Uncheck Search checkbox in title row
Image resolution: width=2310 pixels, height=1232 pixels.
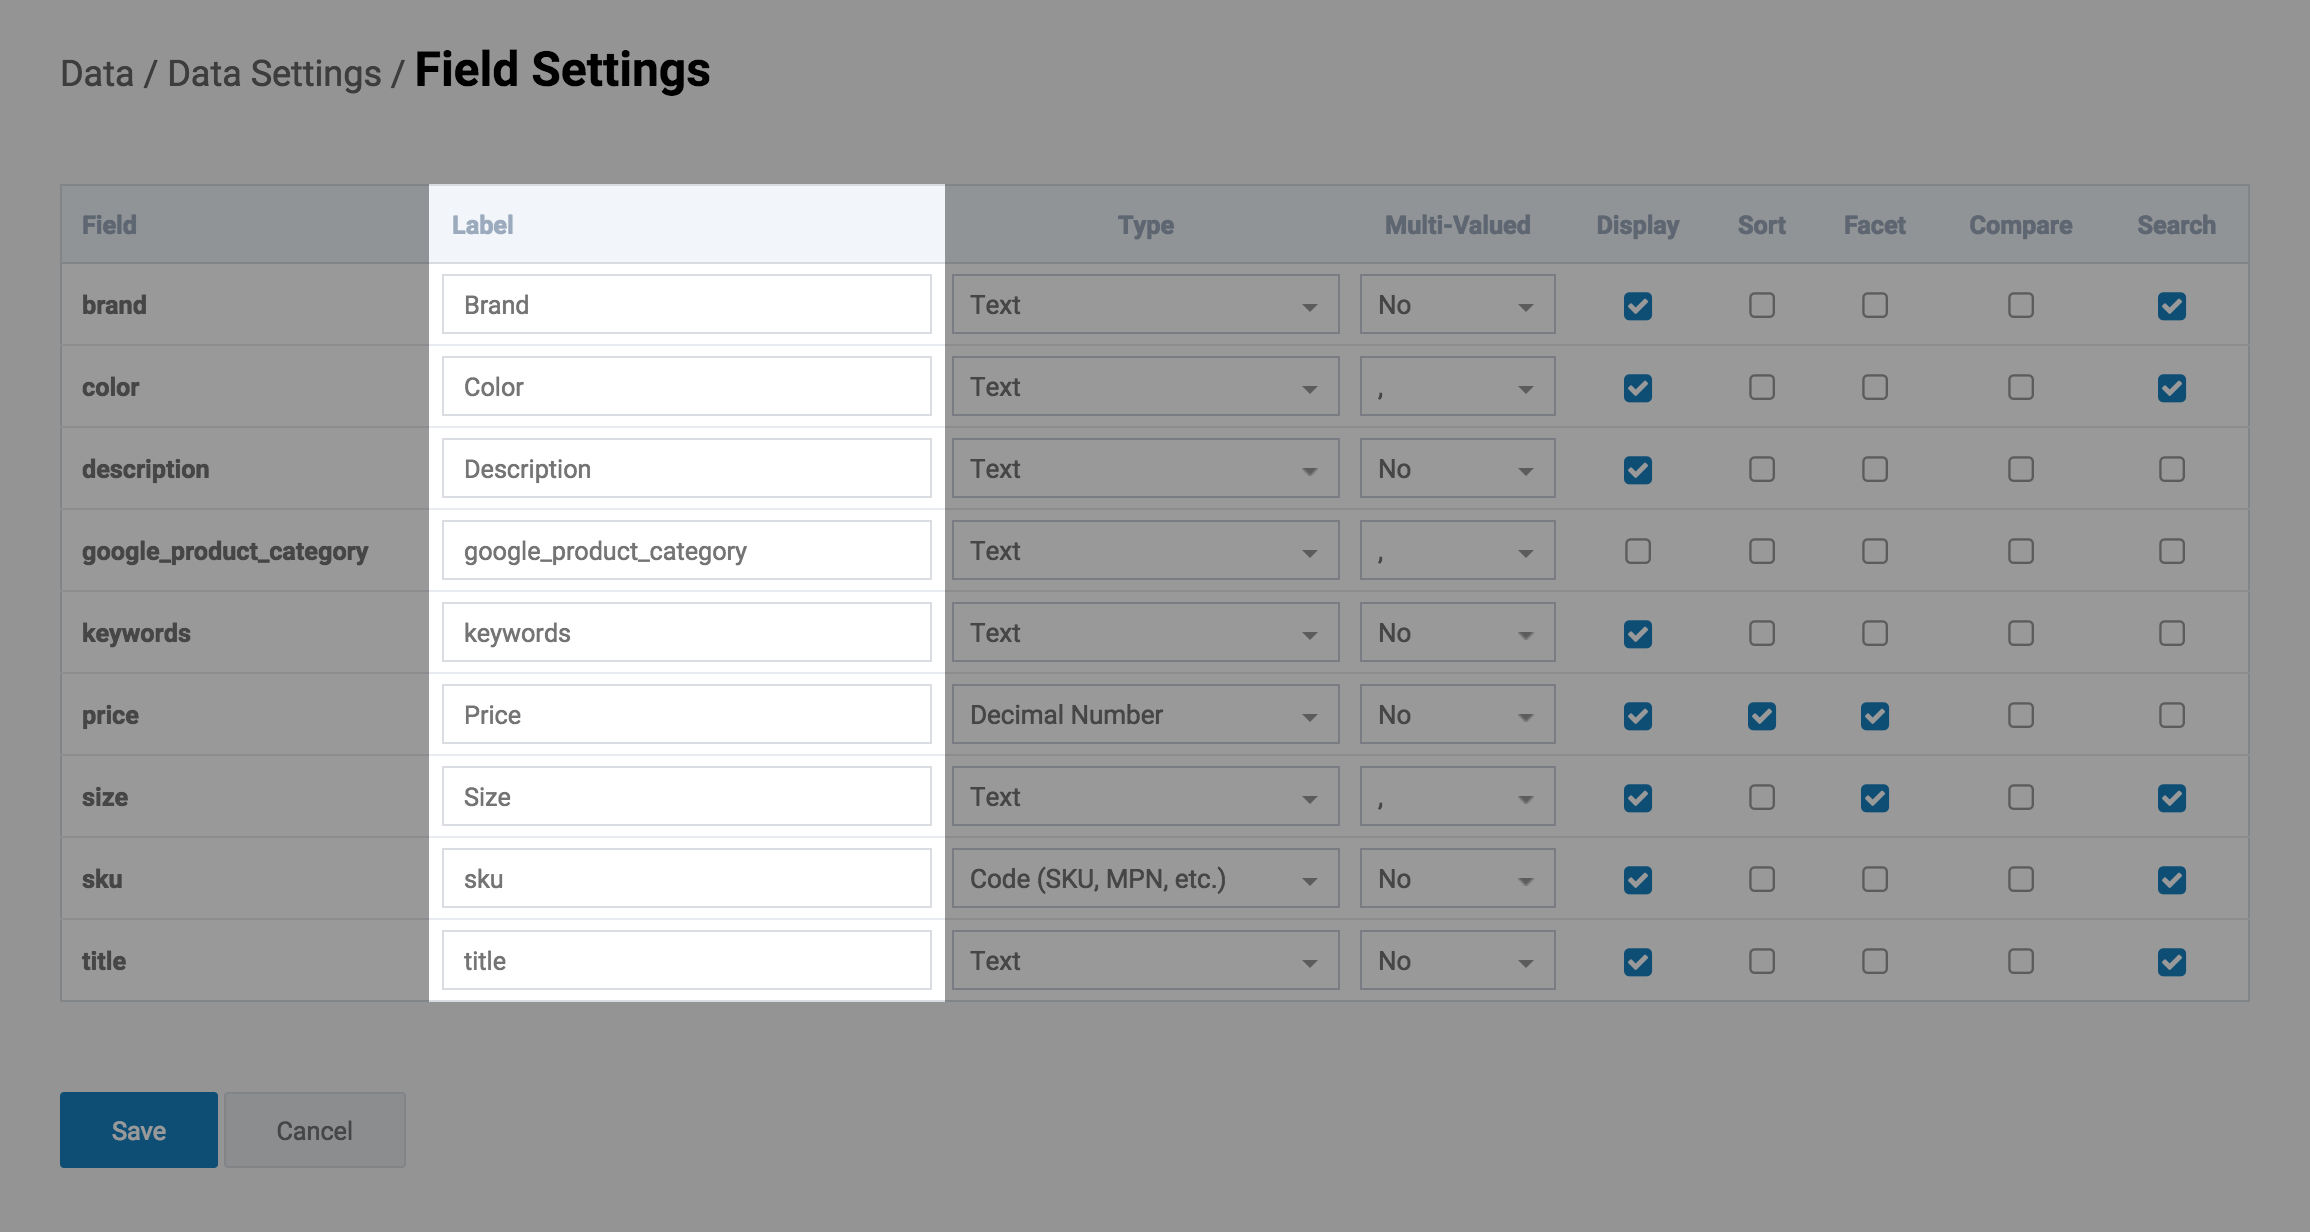pyautogui.click(x=2171, y=961)
